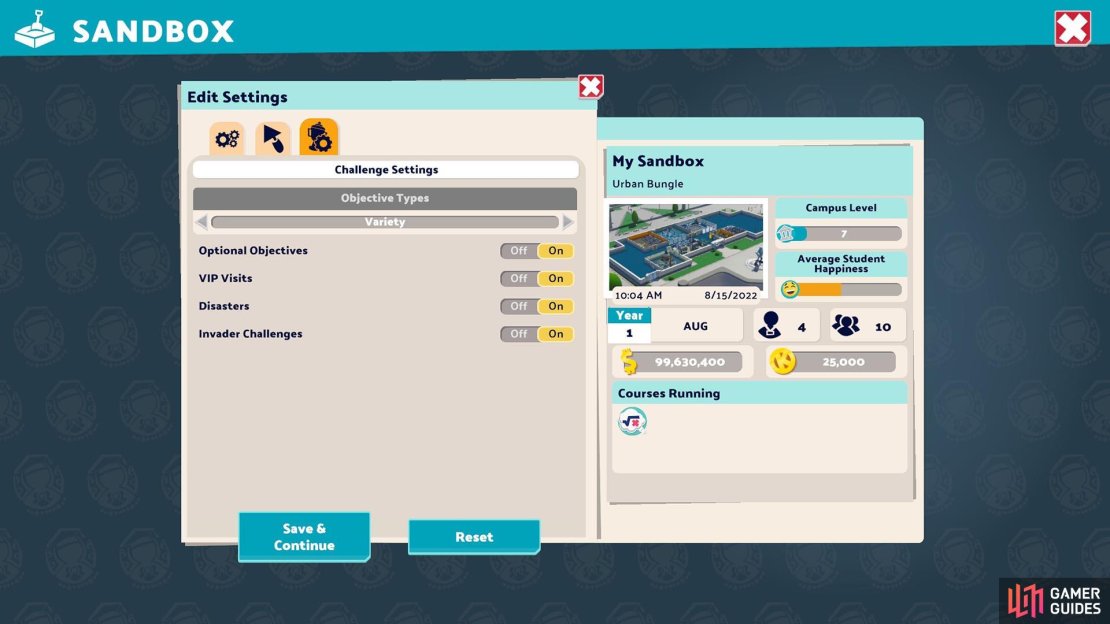This screenshot has width=1110, height=624.
Task: Turn Invader Challenges On
Action: pos(556,334)
